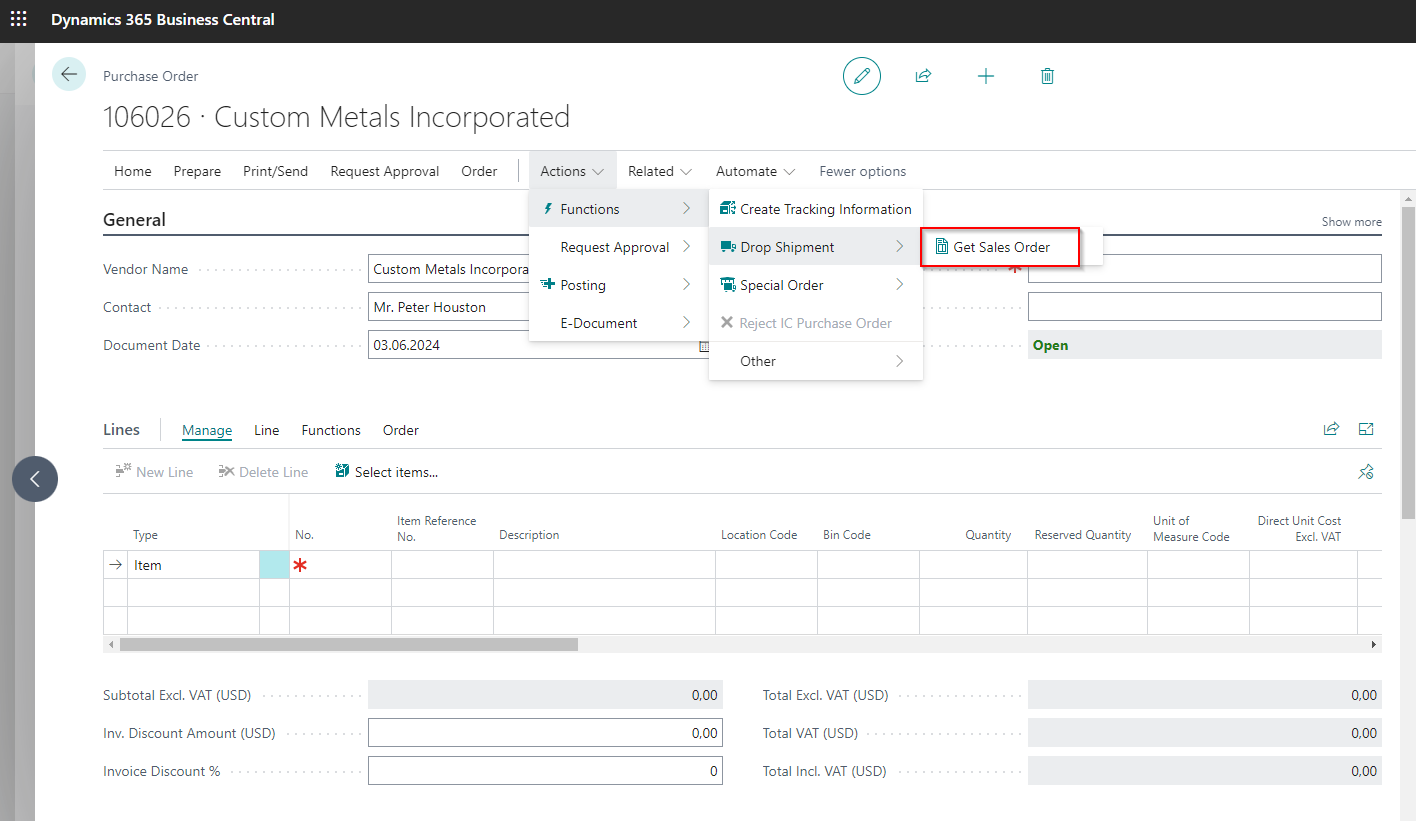
Task: Select the Request Approval tab
Action: pyautogui.click(x=385, y=171)
